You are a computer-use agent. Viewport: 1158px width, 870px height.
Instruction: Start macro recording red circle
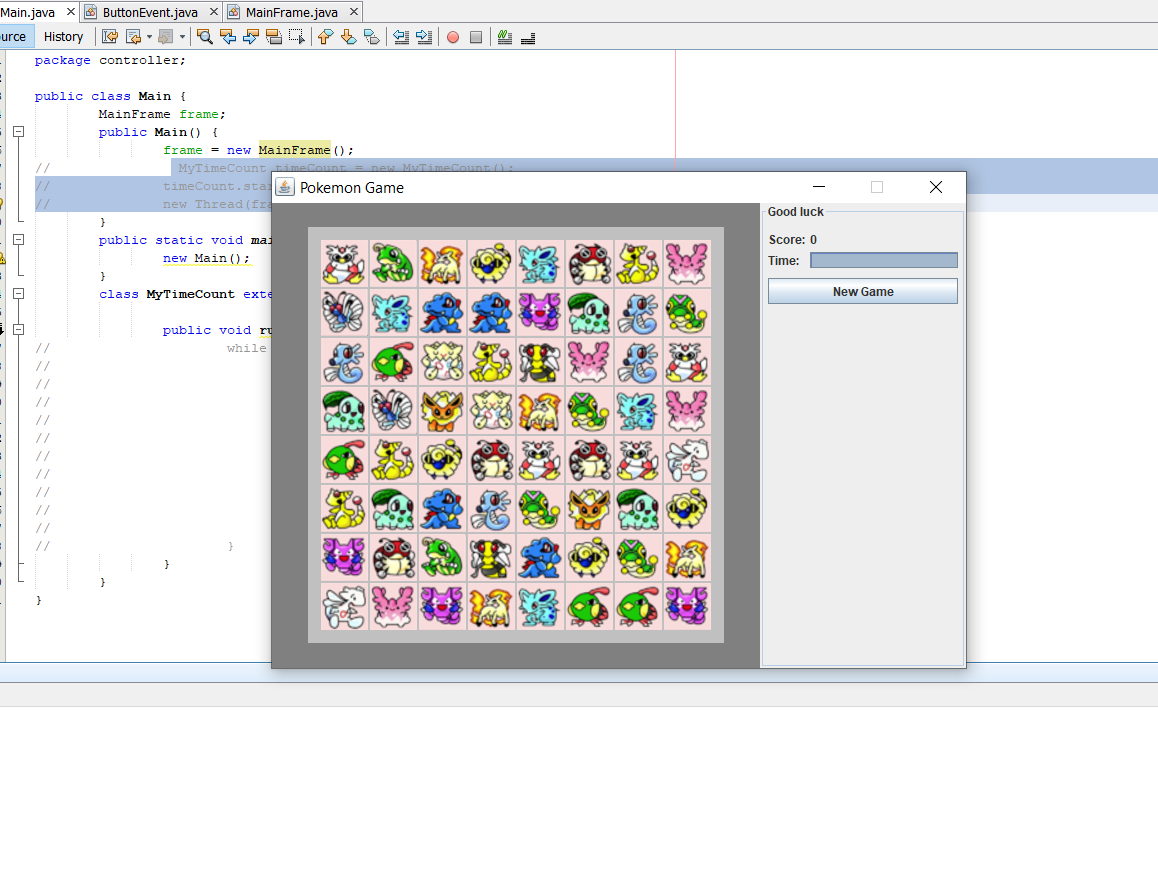(x=453, y=37)
